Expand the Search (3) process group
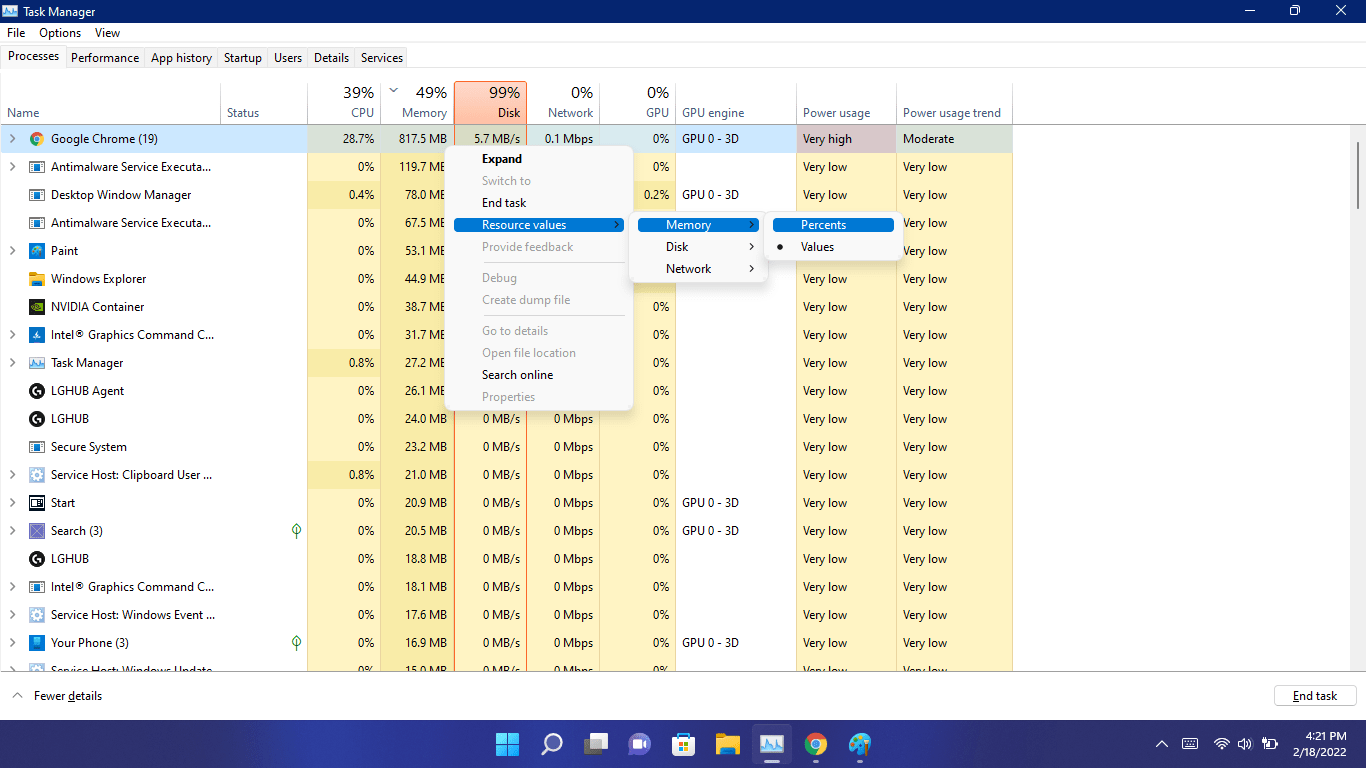This screenshot has width=1366, height=768. (x=13, y=531)
